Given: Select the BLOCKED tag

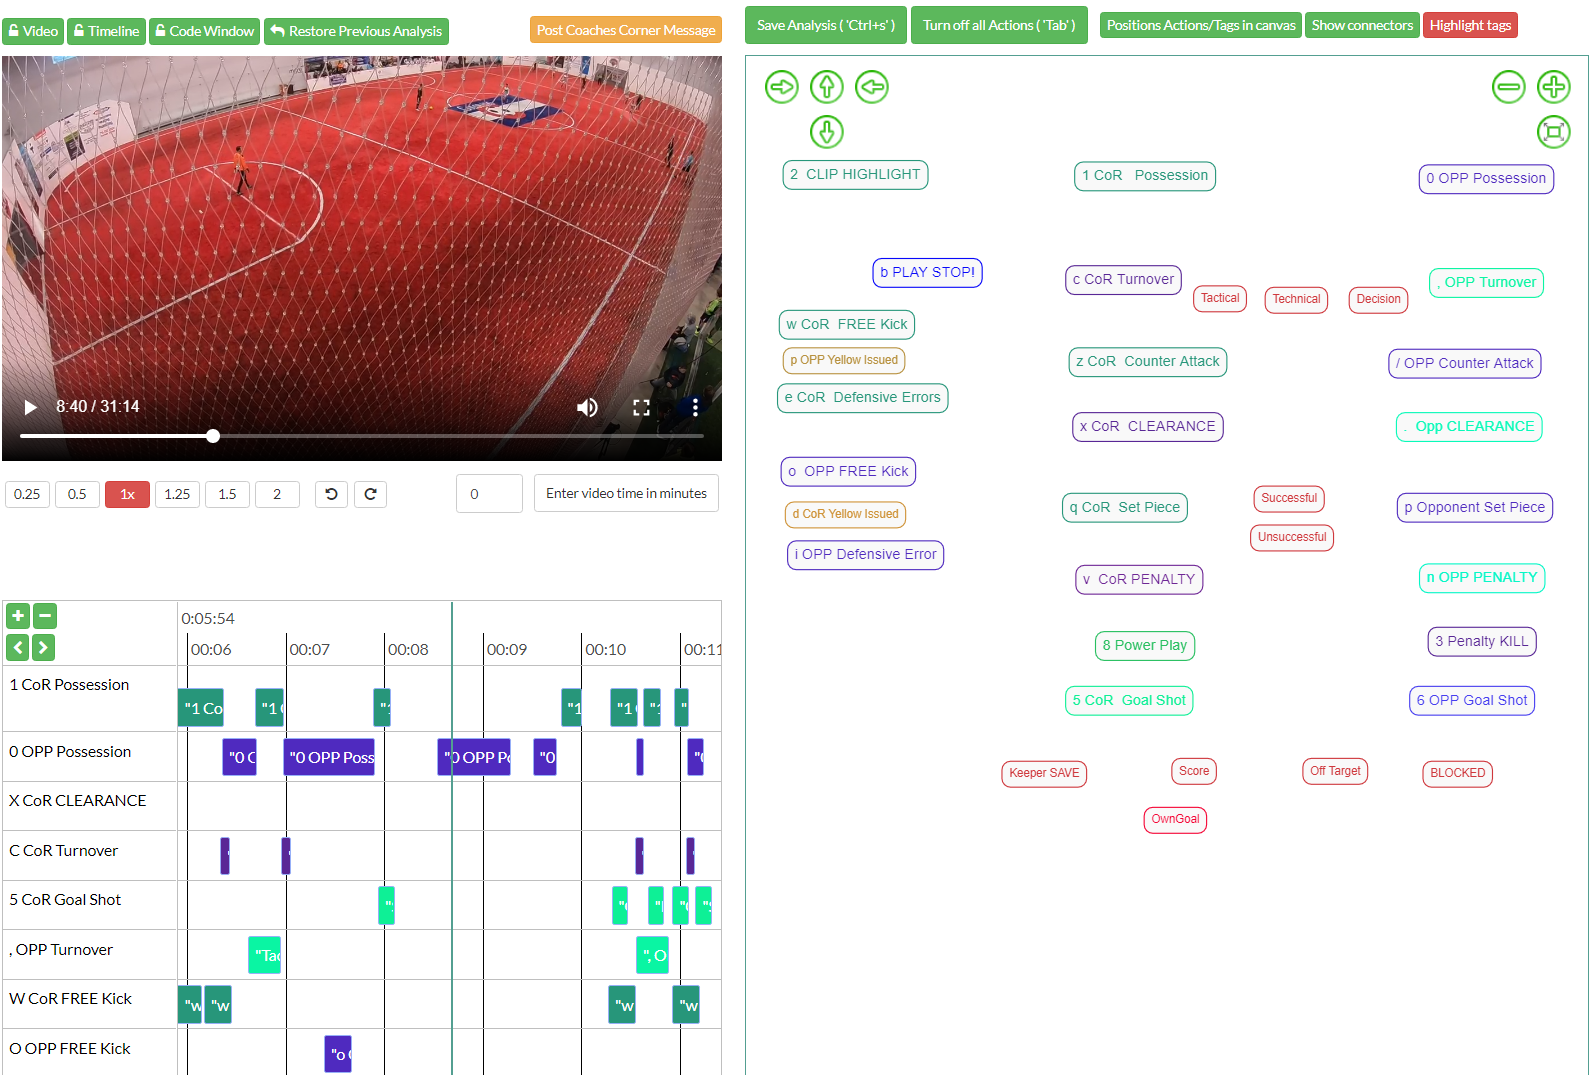Looking at the screenshot, I should pyautogui.click(x=1457, y=773).
